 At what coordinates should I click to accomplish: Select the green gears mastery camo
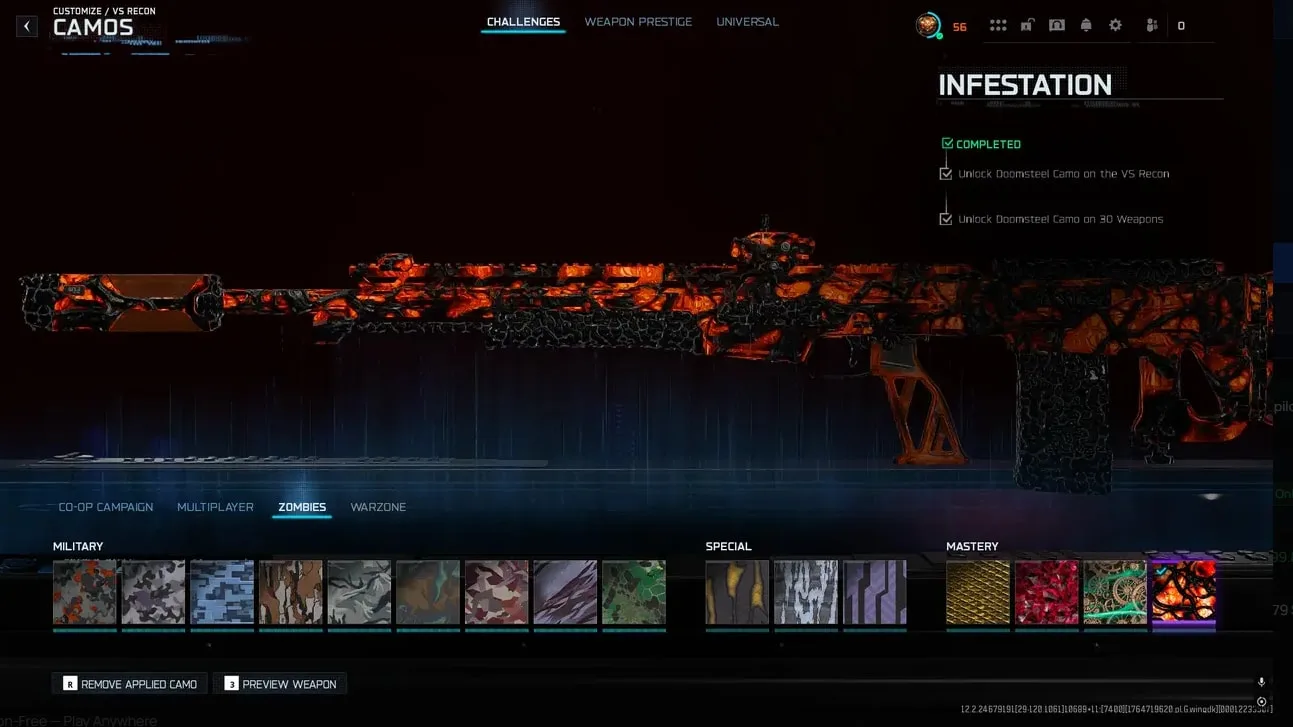pos(1115,592)
